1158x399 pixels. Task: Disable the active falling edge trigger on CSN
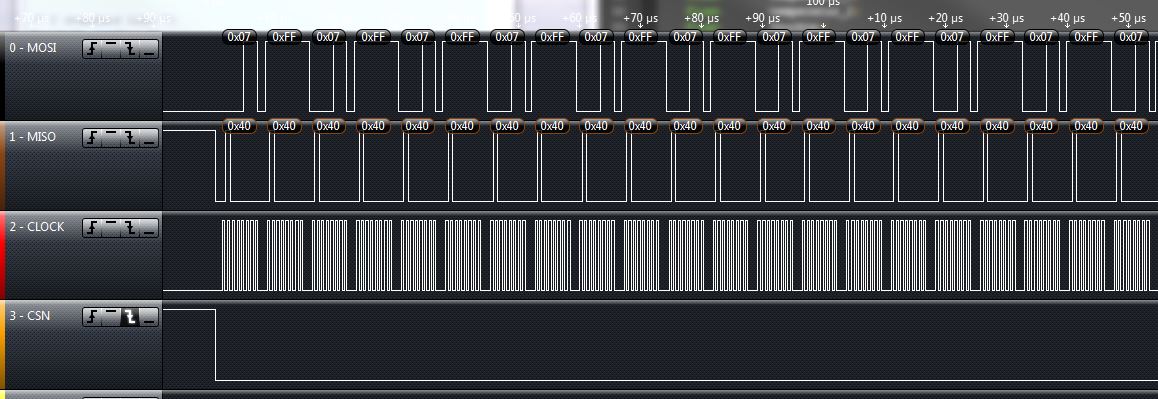coord(131,318)
